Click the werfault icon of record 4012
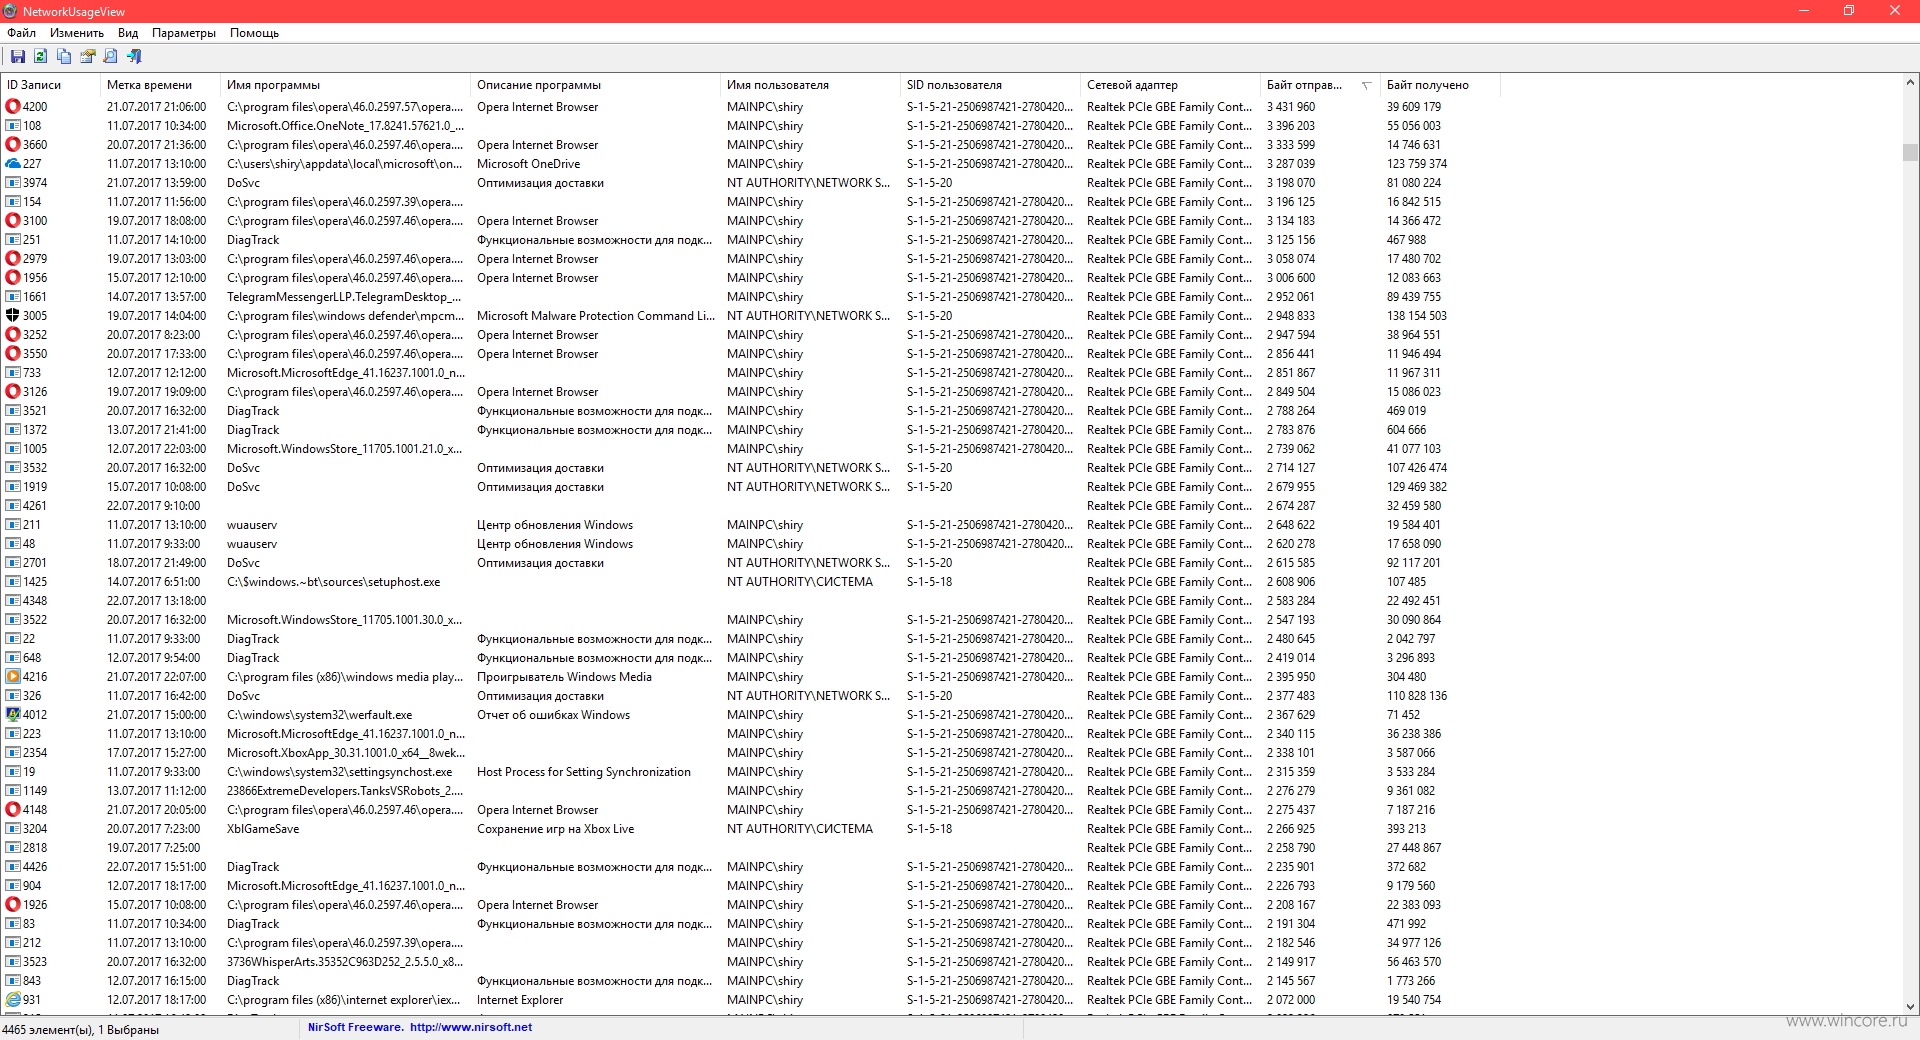The height and width of the screenshot is (1040, 1920). point(13,714)
